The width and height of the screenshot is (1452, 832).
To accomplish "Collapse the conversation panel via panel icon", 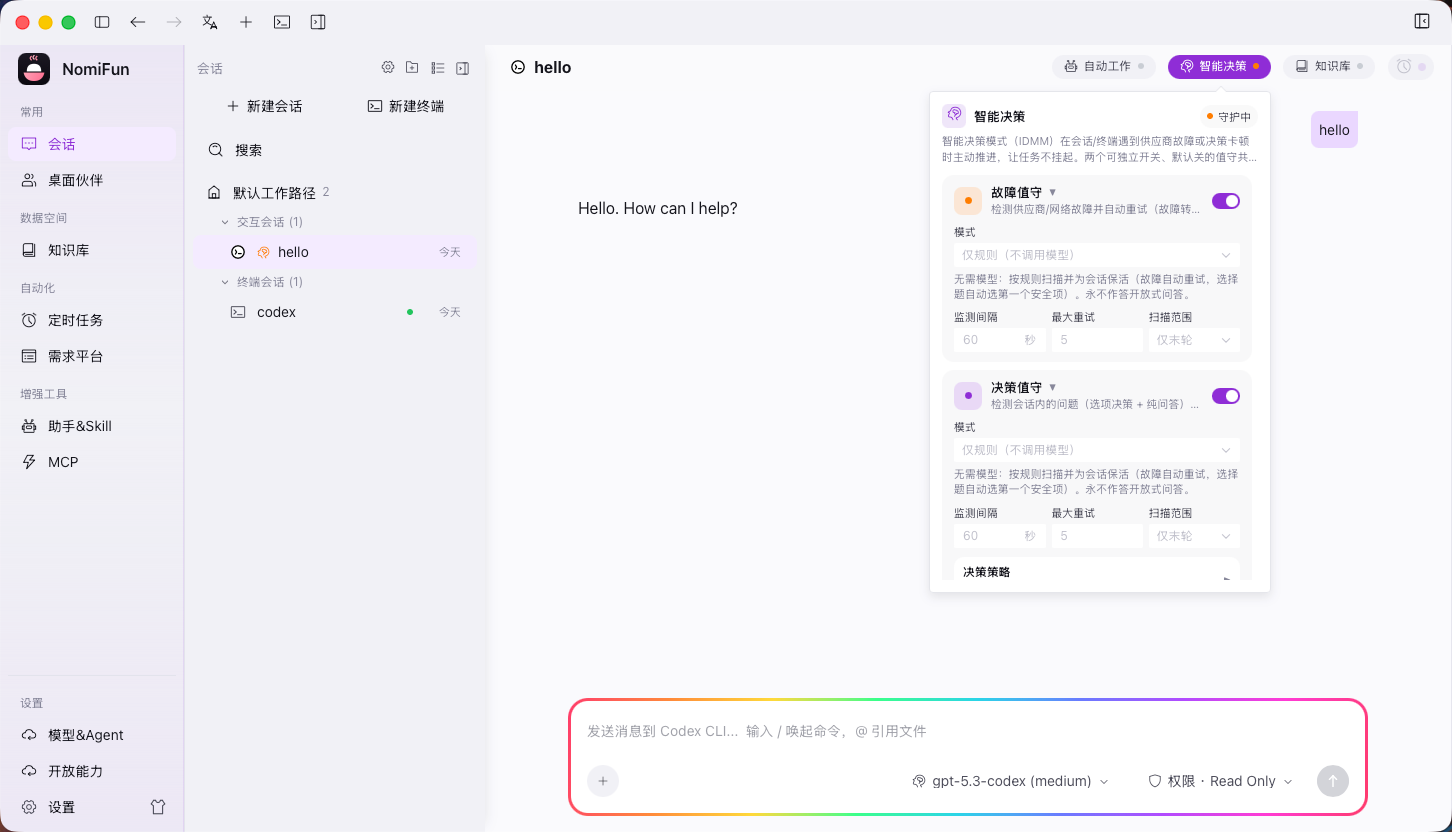I will click(462, 68).
